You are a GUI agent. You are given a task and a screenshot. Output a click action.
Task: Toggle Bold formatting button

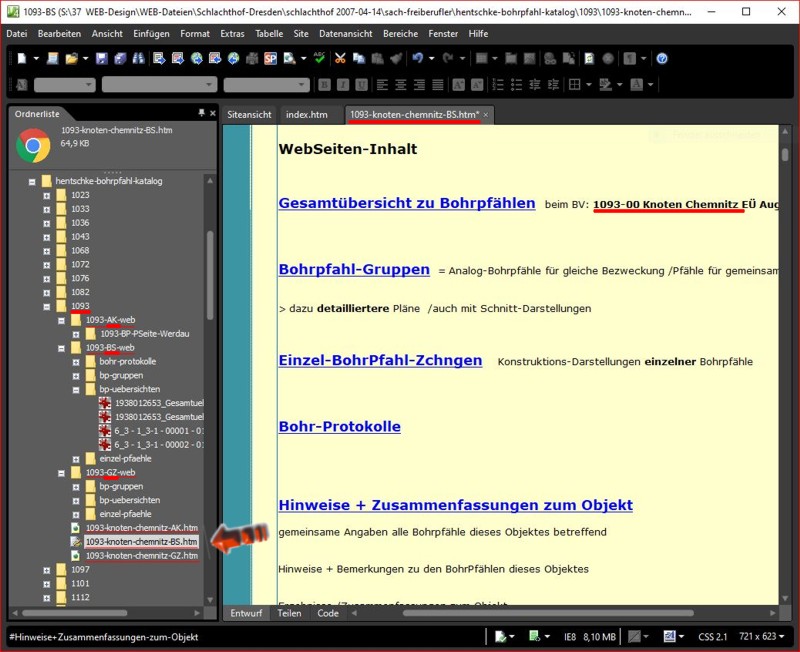(x=325, y=85)
